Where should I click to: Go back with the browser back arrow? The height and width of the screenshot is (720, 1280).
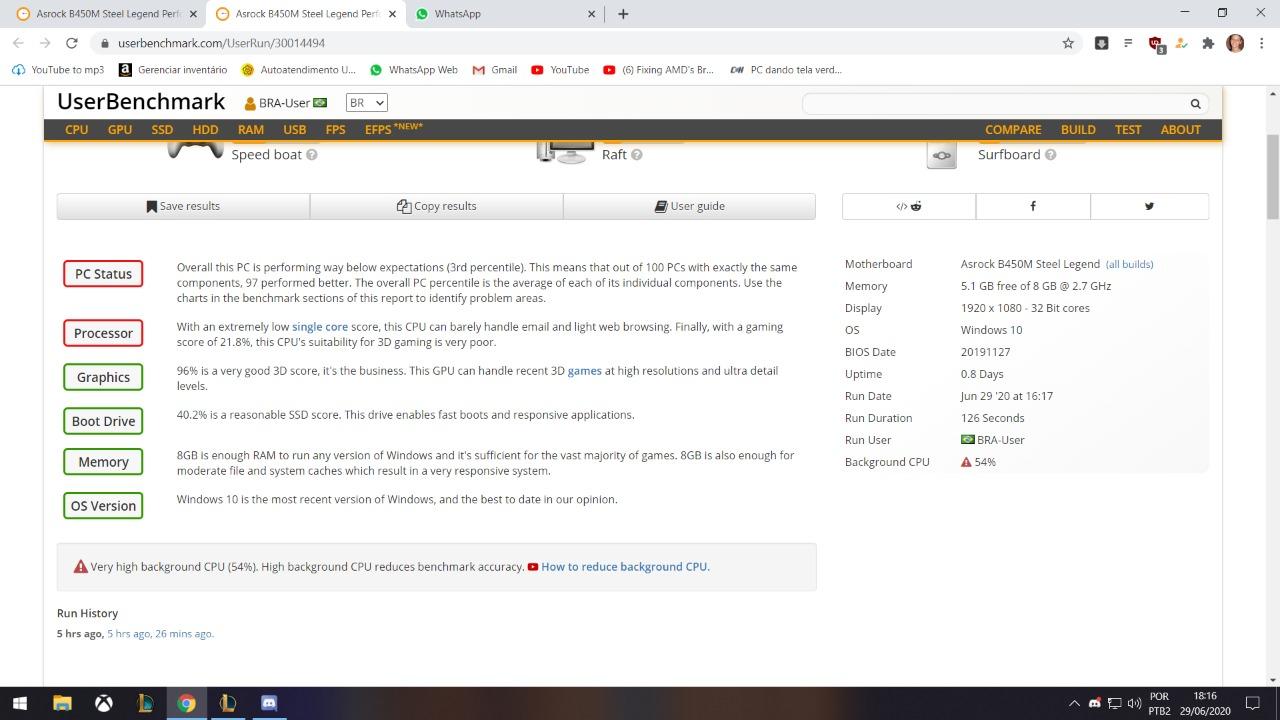18,43
